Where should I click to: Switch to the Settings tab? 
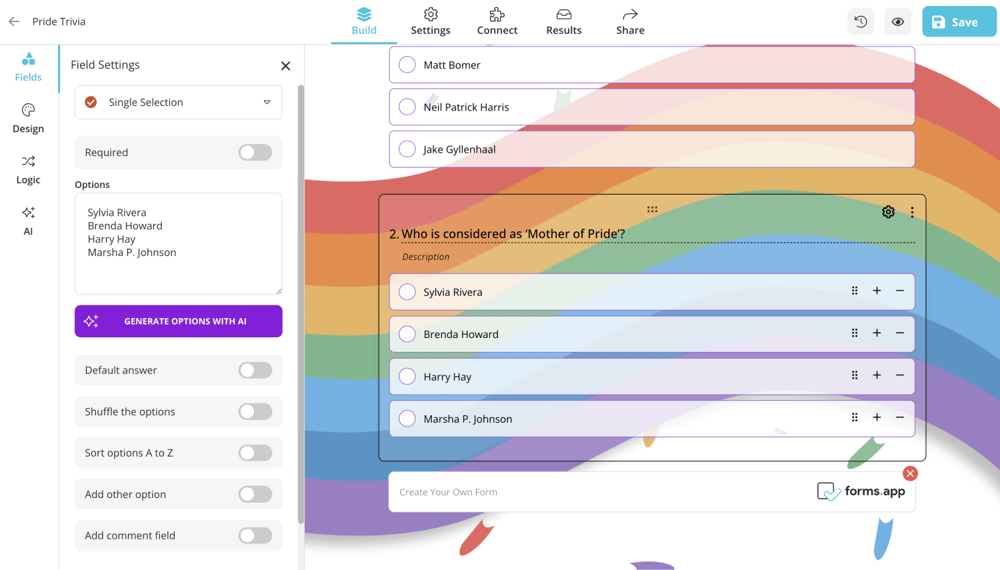tap(430, 22)
